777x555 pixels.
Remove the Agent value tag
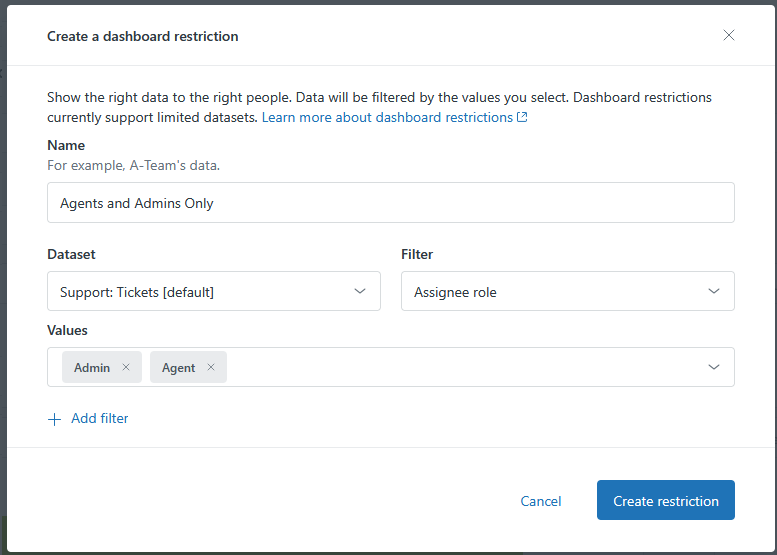pyautogui.click(x=211, y=367)
